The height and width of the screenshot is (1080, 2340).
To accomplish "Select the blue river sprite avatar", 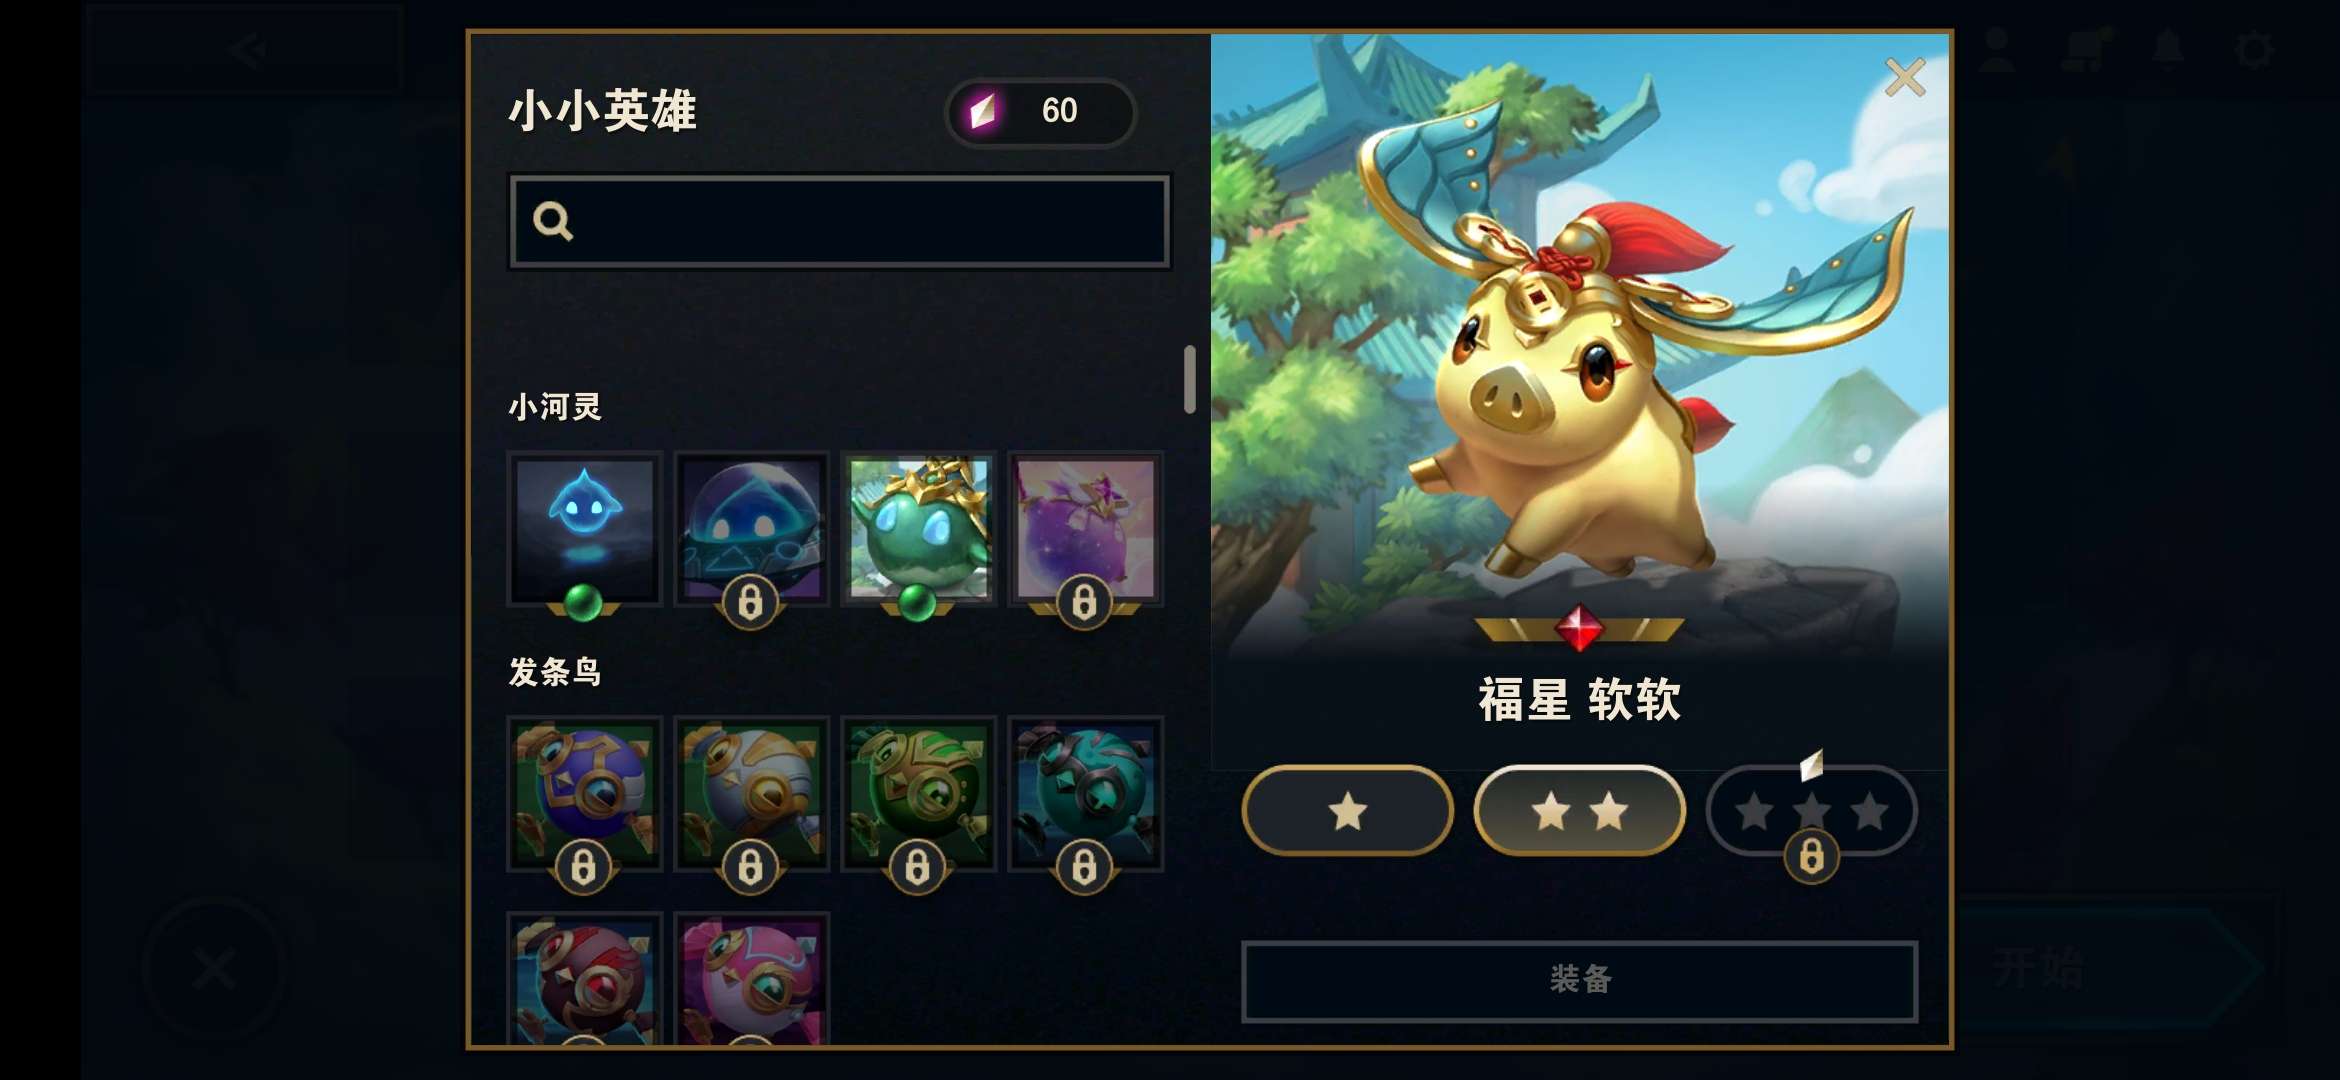I will coord(585,529).
